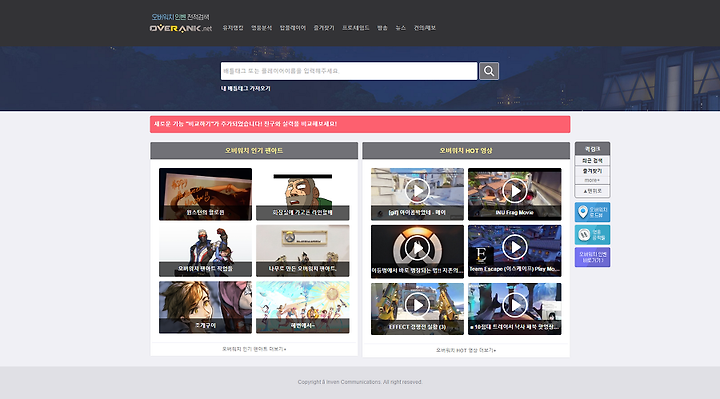Image resolution: width=720 pixels, height=399 pixels.
Task: Open the Soldier 76 and D.Va fan art
Action: [205, 251]
